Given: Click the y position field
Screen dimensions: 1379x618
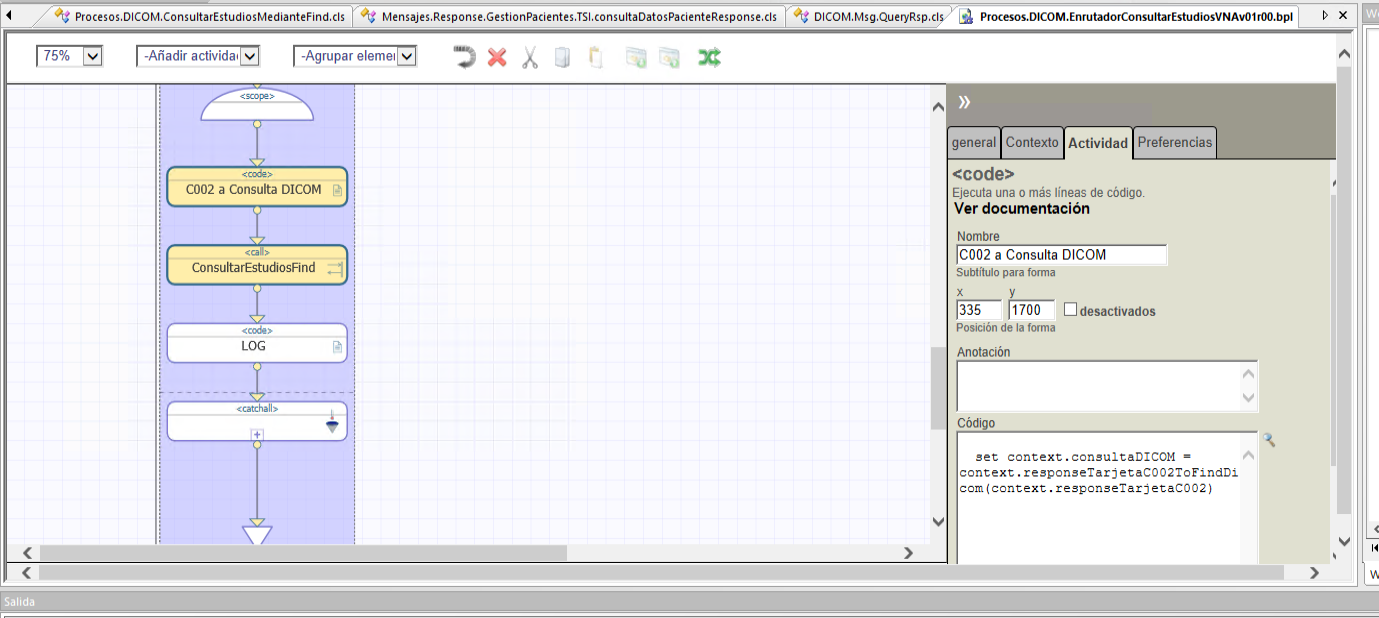Looking at the screenshot, I should coord(1032,310).
